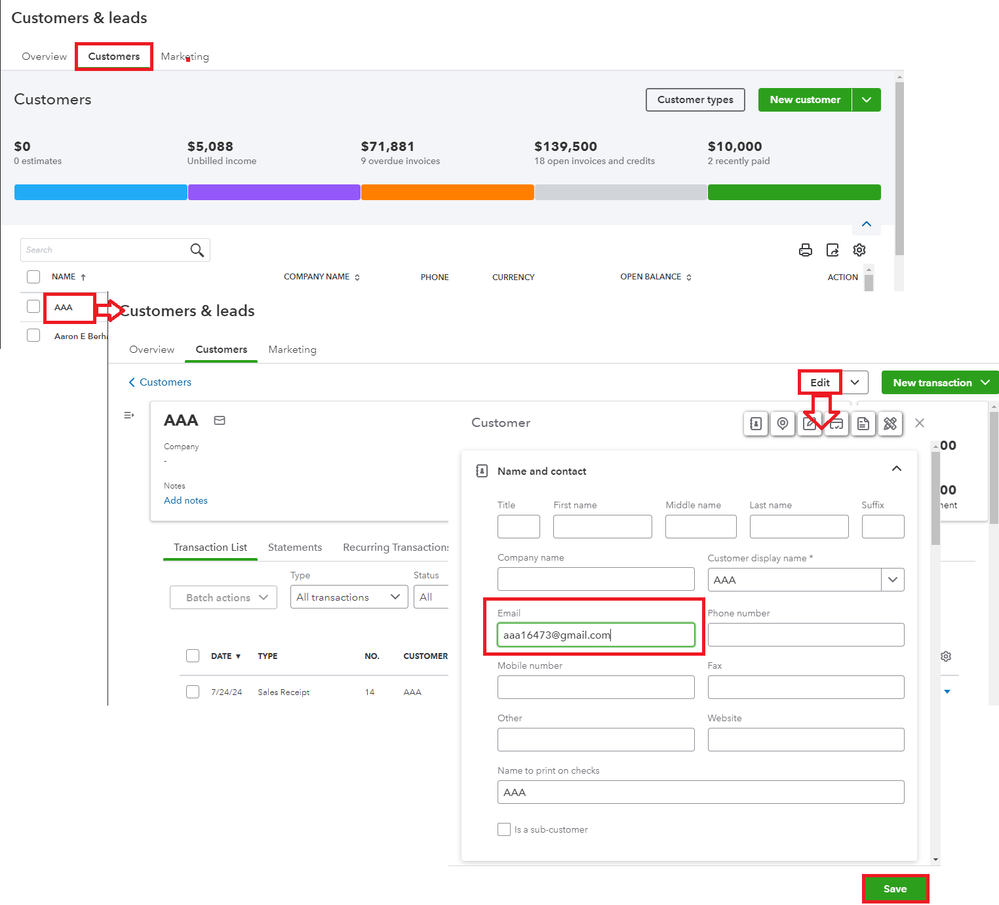Select the AAA customer checkbox

tap(33, 307)
